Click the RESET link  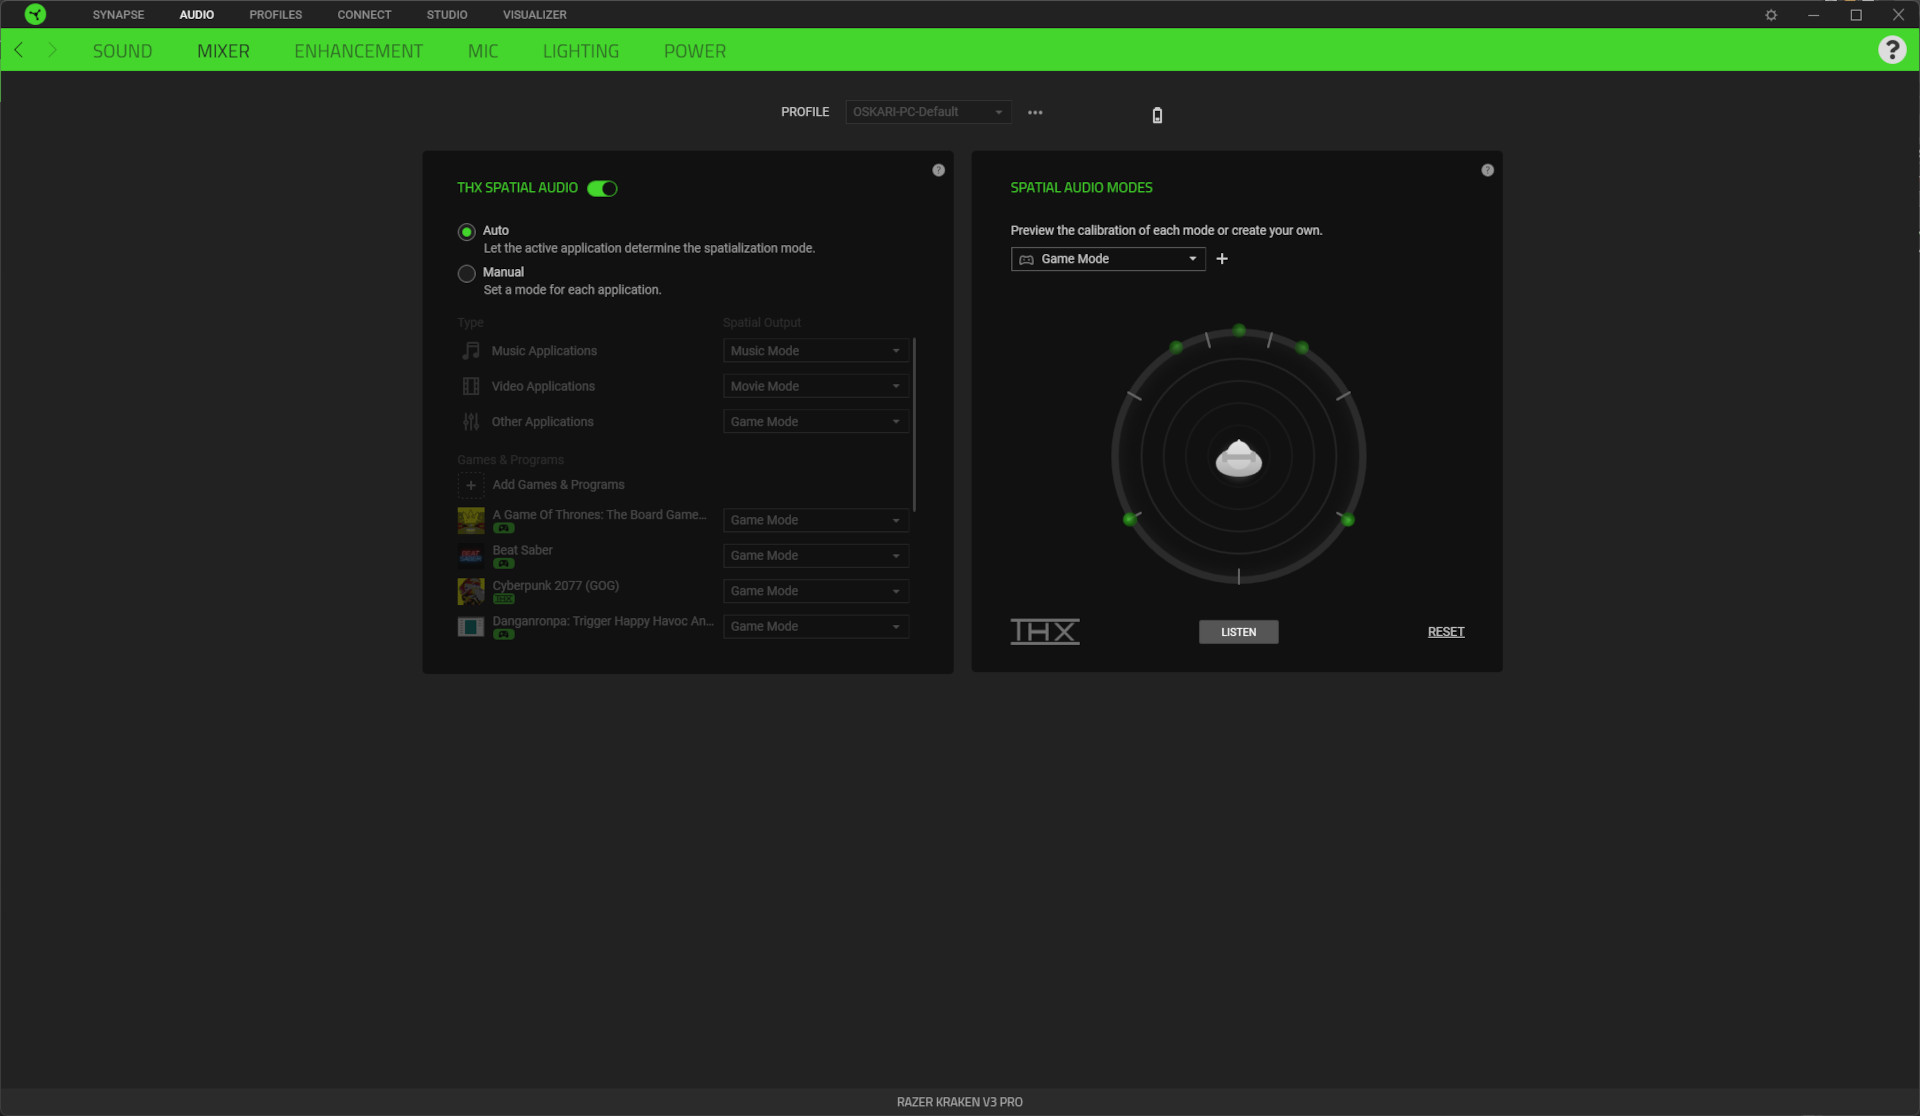[1445, 632]
